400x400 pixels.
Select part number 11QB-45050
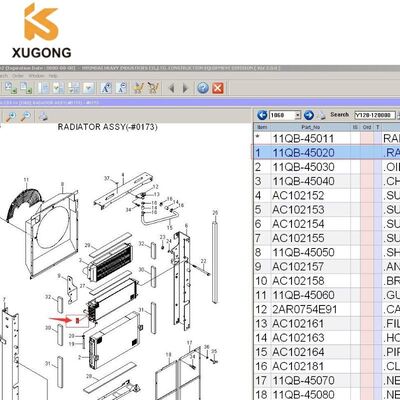pyautogui.click(x=303, y=252)
